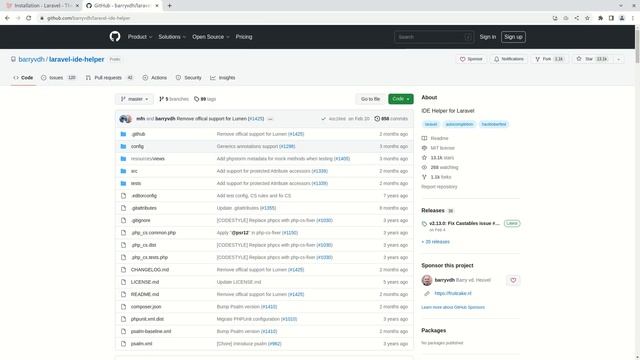Screen dimensions: 640x360
Task: Open the psalm.xml file
Action: click(x=141, y=344)
